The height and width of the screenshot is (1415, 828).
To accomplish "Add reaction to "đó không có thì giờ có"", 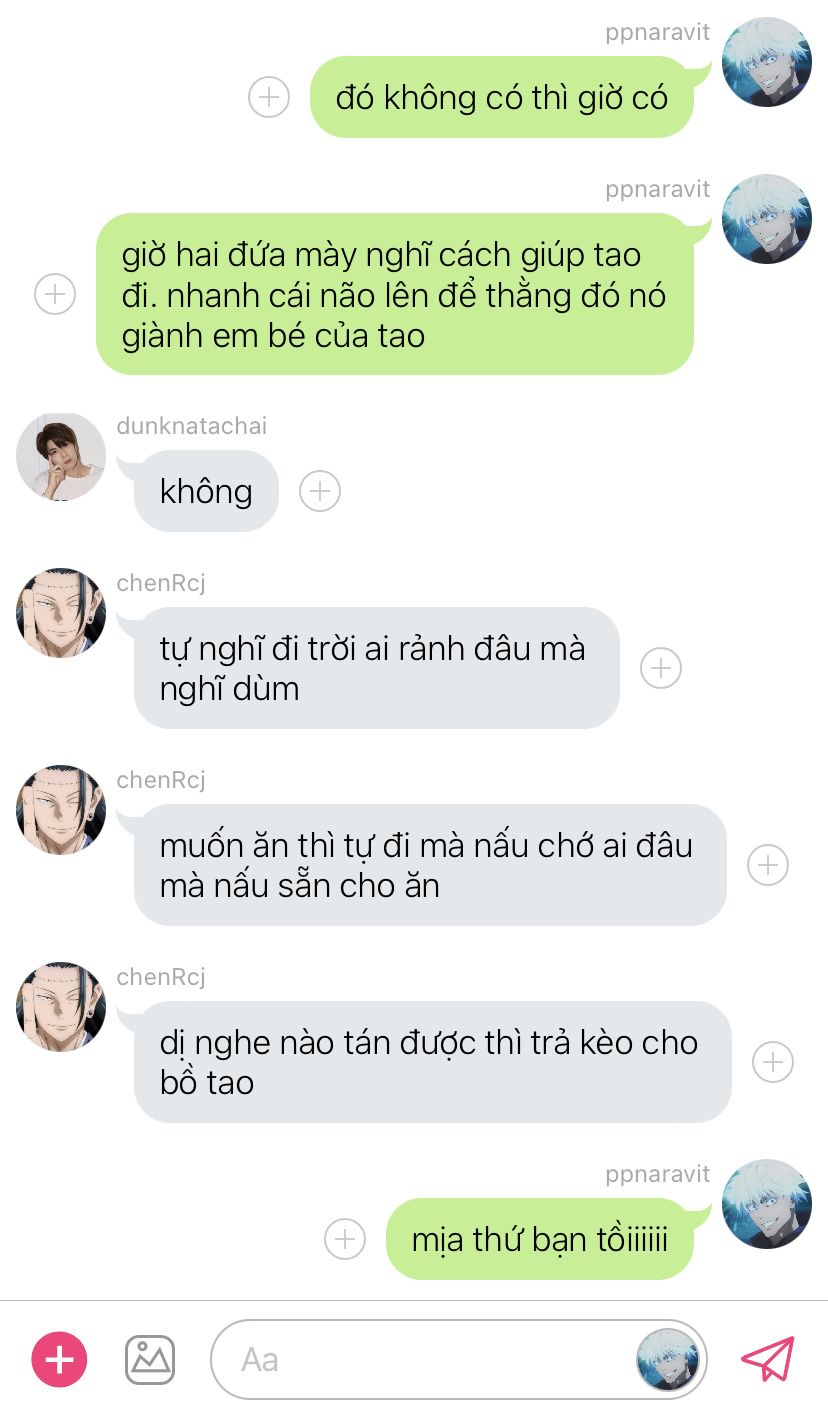I will 268,97.
